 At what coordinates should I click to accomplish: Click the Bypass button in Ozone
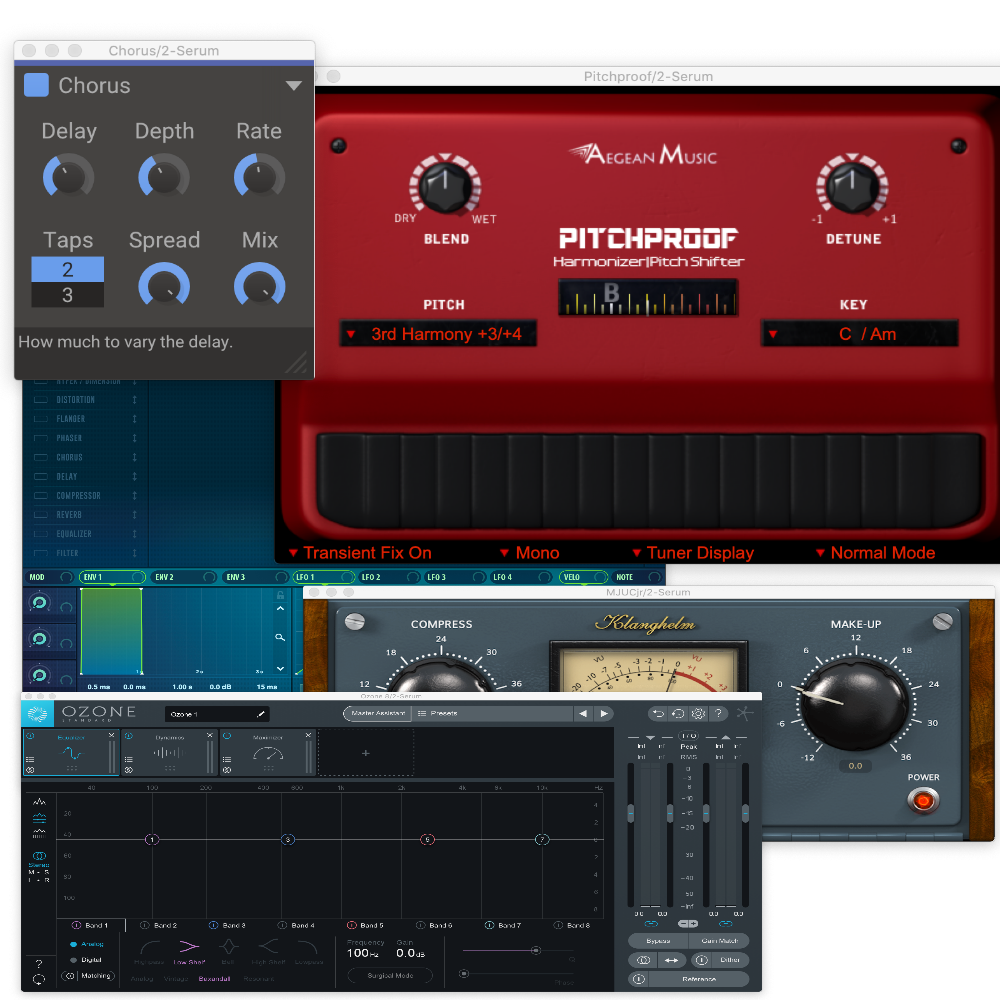coord(657,941)
